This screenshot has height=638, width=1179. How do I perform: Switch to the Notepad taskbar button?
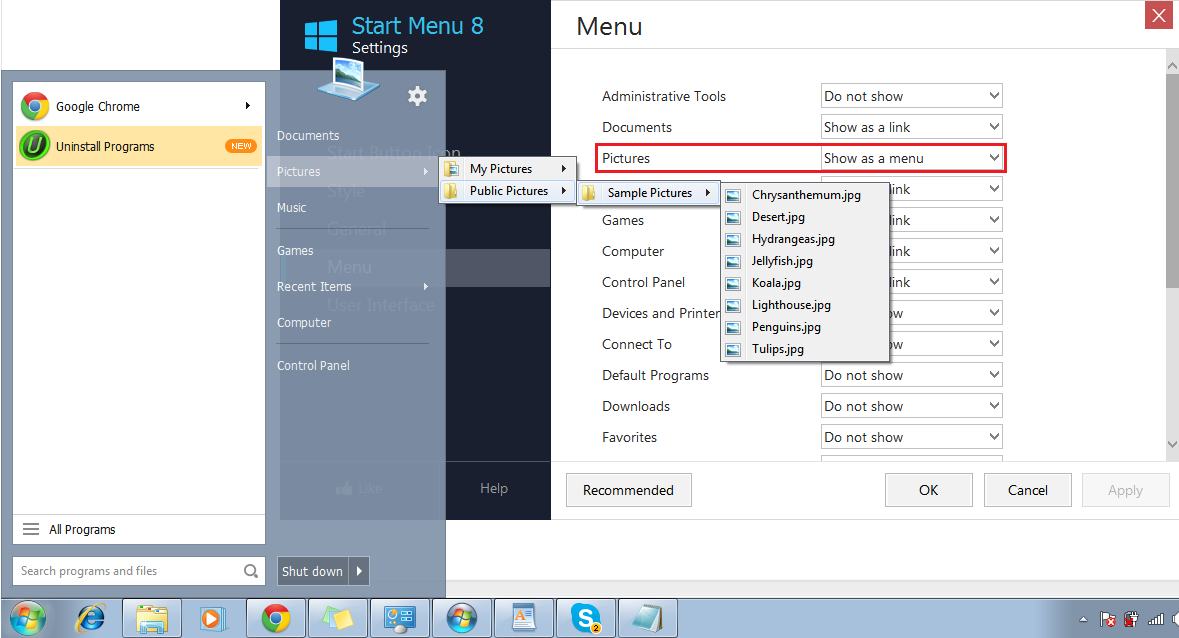[647, 618]
